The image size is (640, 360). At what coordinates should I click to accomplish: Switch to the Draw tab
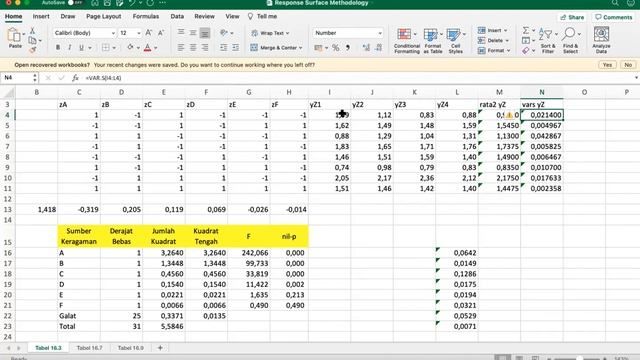pos(68,16)
